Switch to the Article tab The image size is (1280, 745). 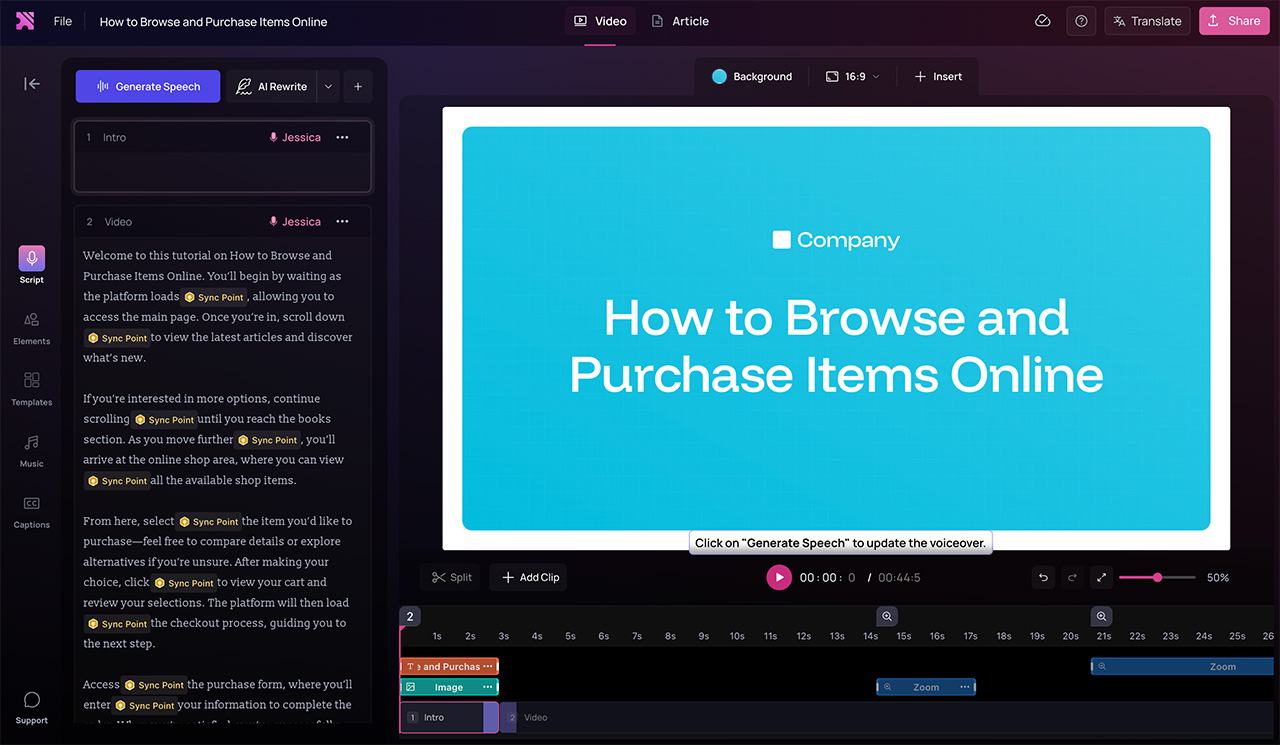[680, 21]
